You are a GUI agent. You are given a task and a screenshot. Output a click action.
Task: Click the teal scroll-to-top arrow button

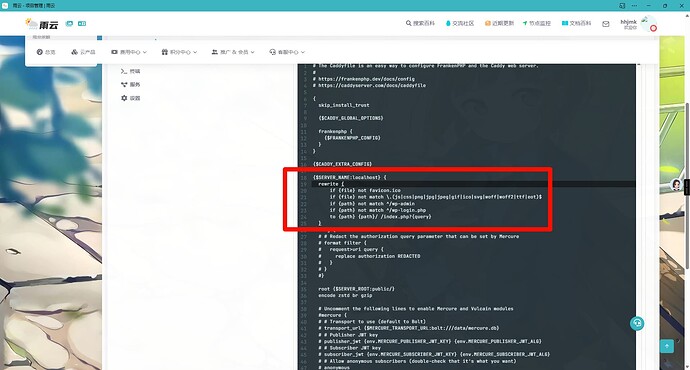(667, 346)
